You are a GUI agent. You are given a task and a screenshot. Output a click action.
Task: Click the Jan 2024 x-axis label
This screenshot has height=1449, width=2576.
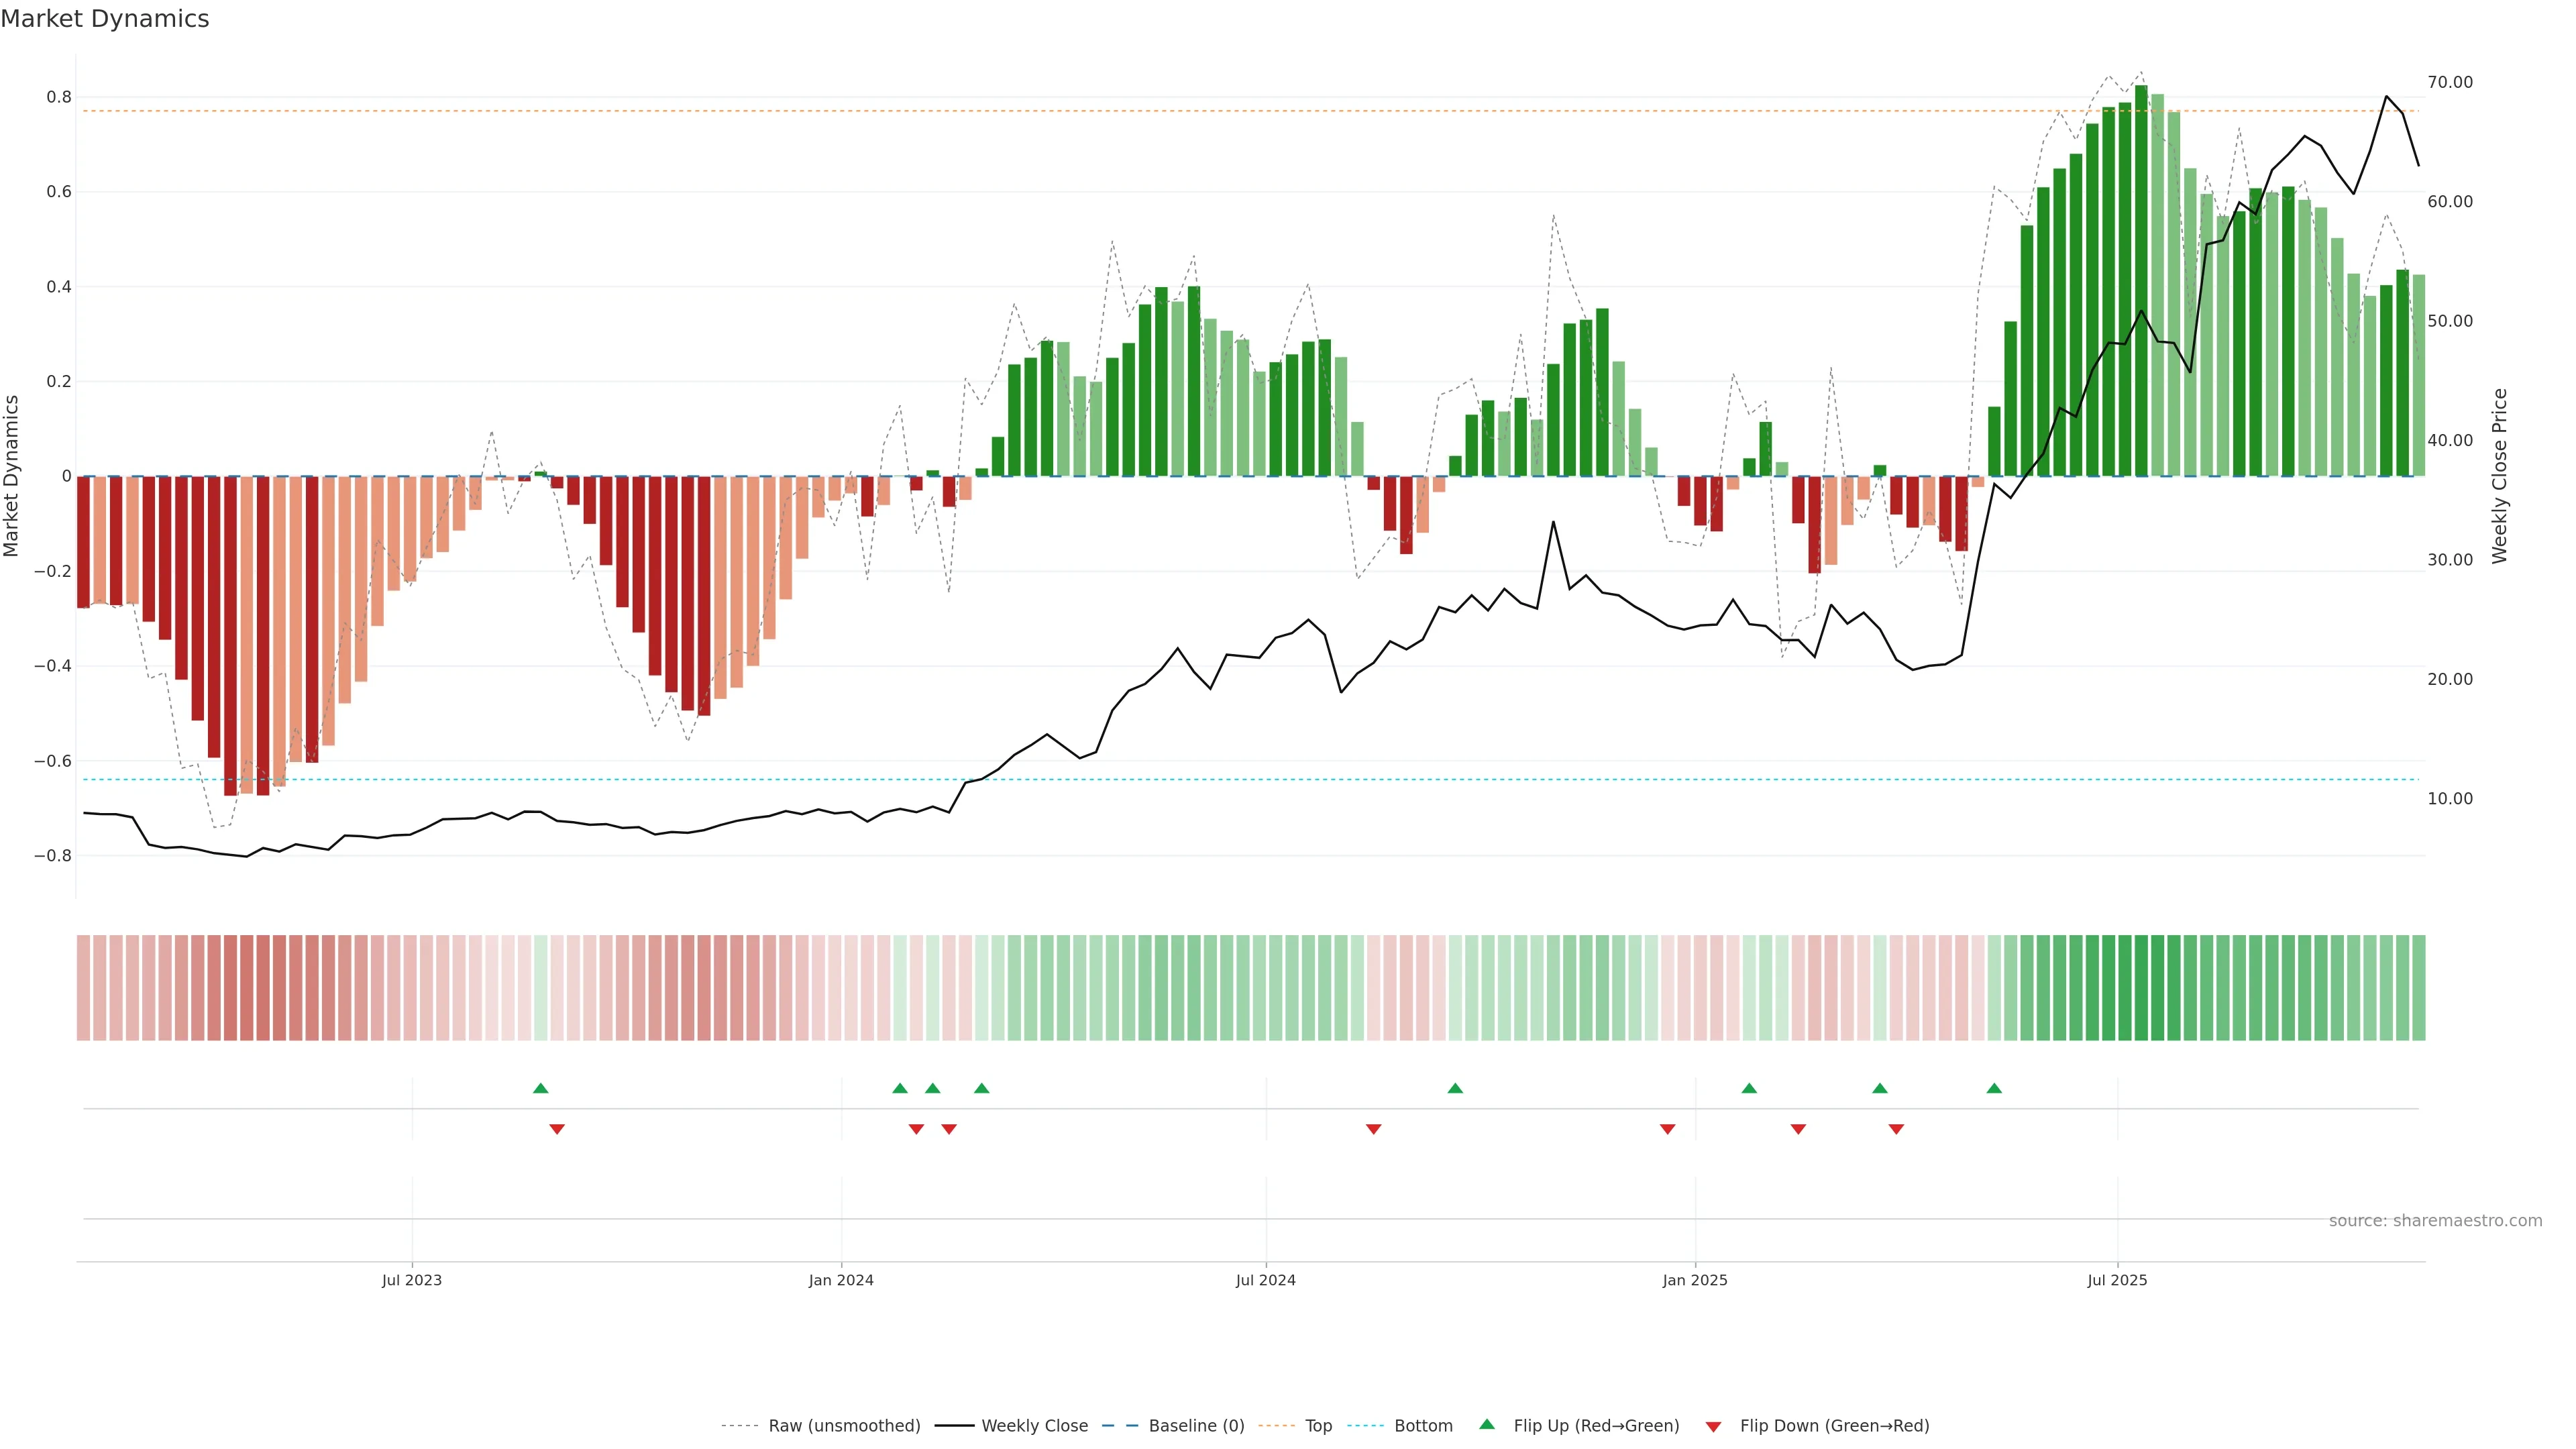841,1280
